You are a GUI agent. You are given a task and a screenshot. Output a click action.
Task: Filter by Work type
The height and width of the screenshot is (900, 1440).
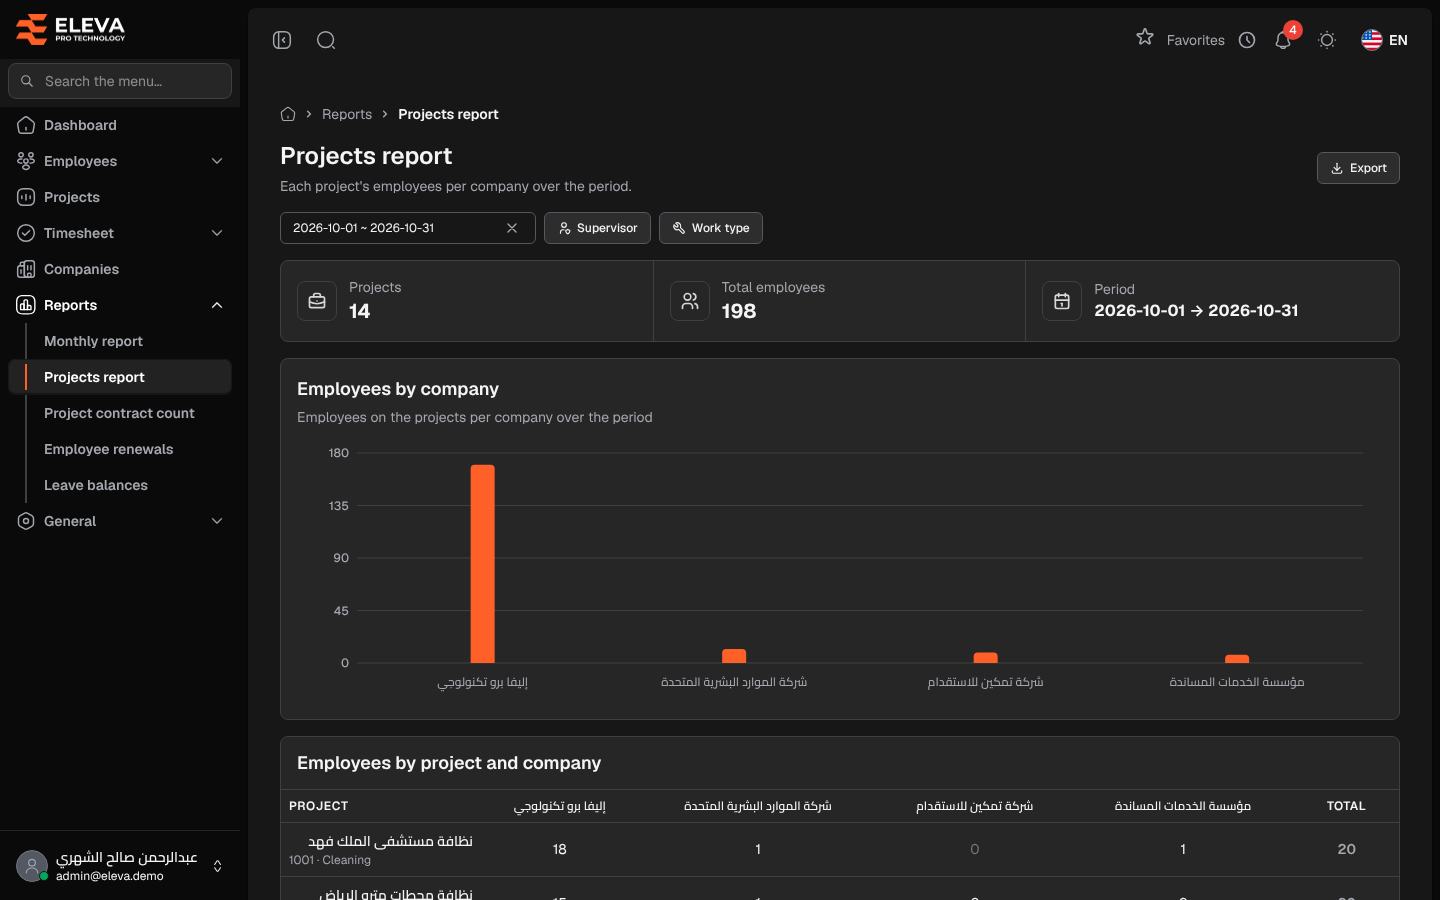pos(711,228)
